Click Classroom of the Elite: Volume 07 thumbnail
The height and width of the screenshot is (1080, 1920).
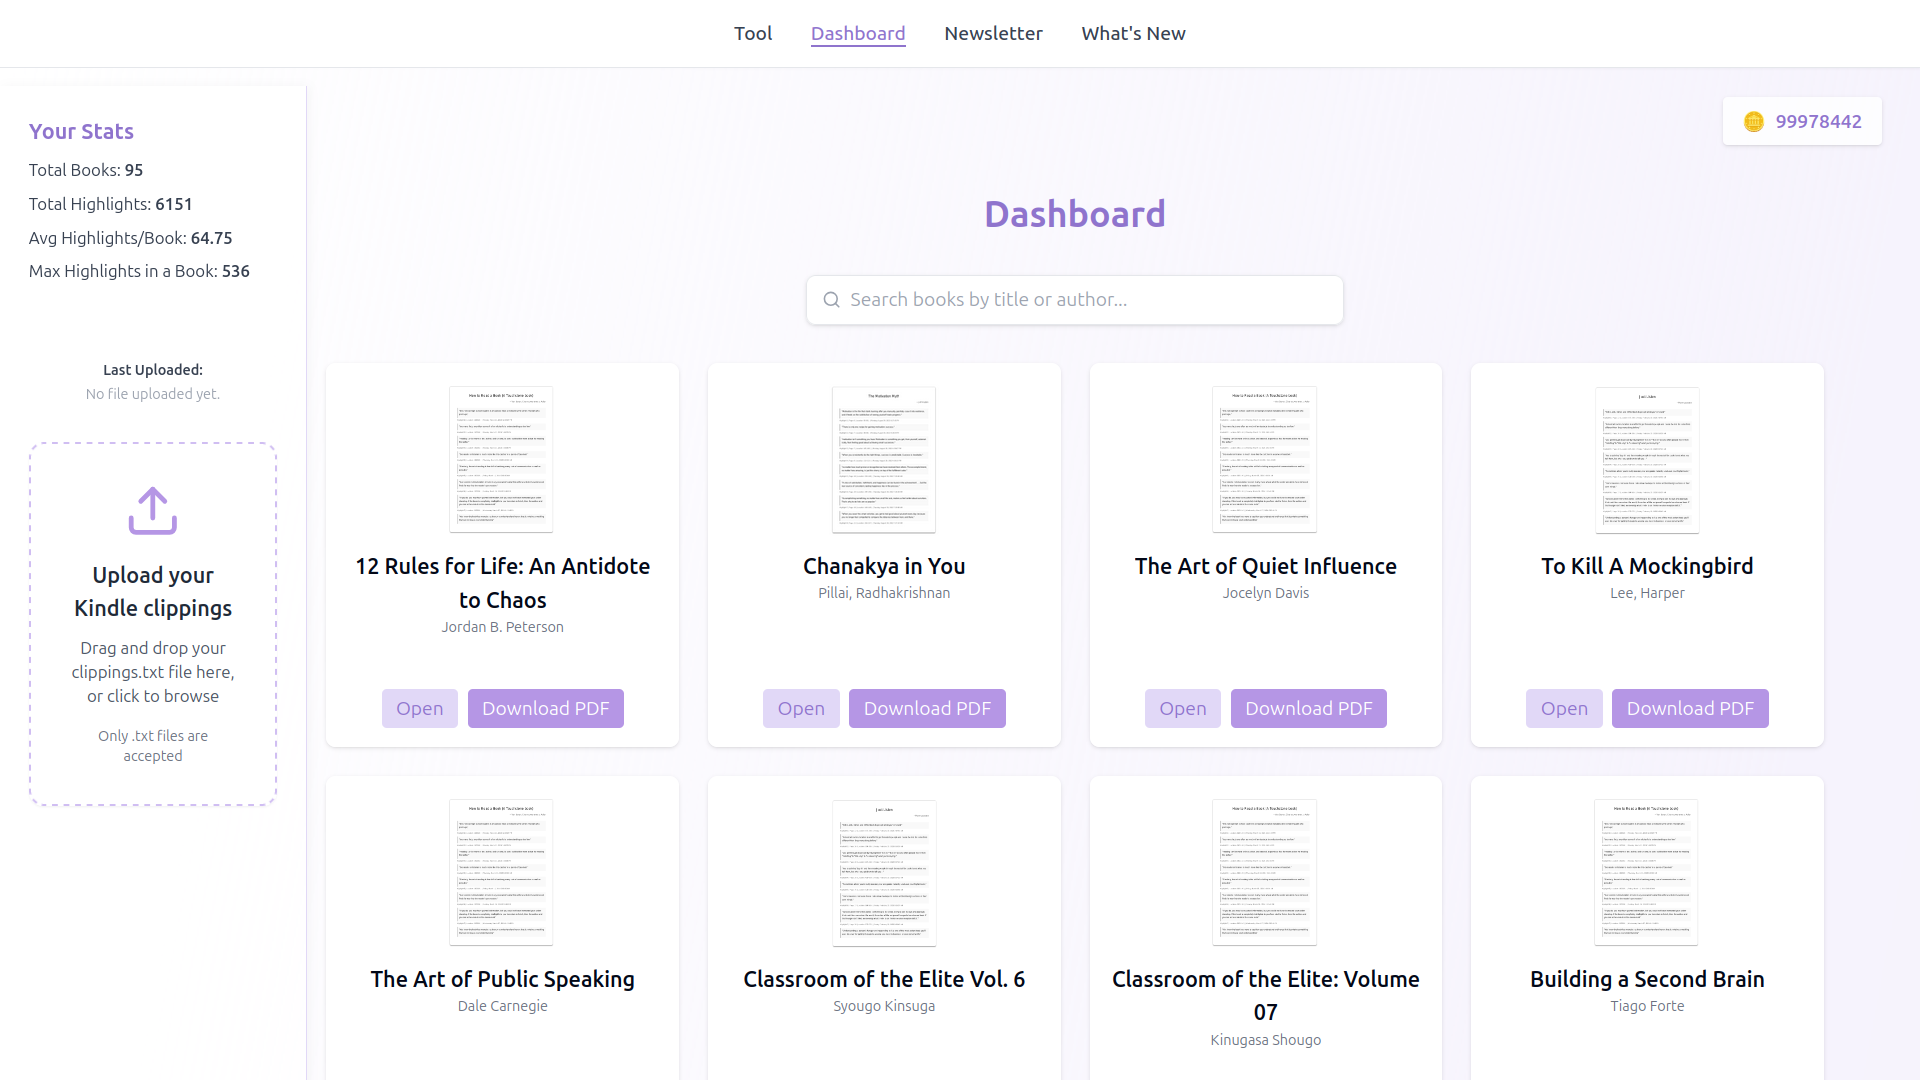click(x=1265, y=872)
